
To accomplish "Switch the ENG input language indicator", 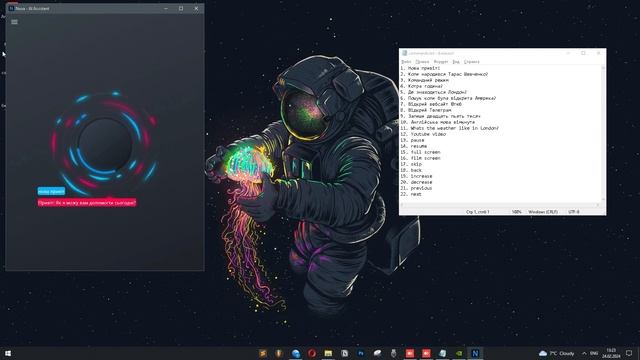I will 594,353.
